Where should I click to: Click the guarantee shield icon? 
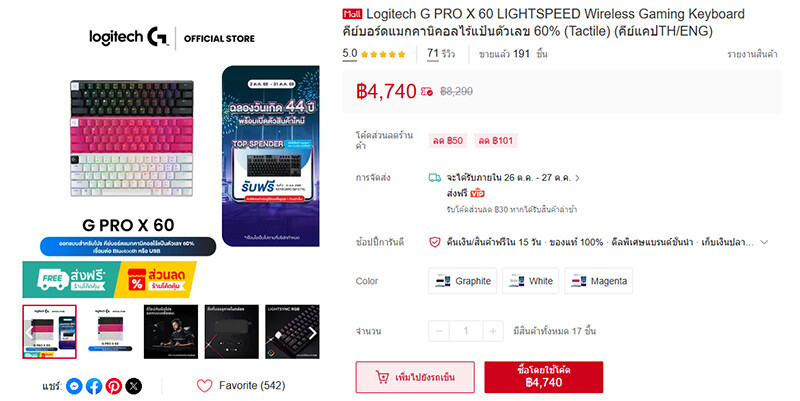[x=434, y=242]
